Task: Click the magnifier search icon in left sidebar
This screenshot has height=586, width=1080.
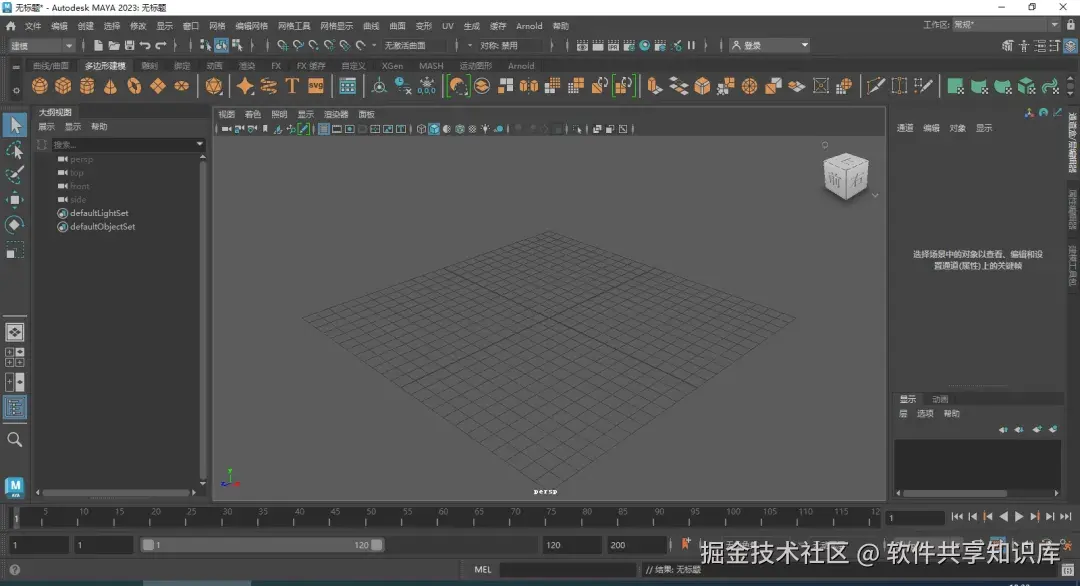Action: (x=15, y=439)
